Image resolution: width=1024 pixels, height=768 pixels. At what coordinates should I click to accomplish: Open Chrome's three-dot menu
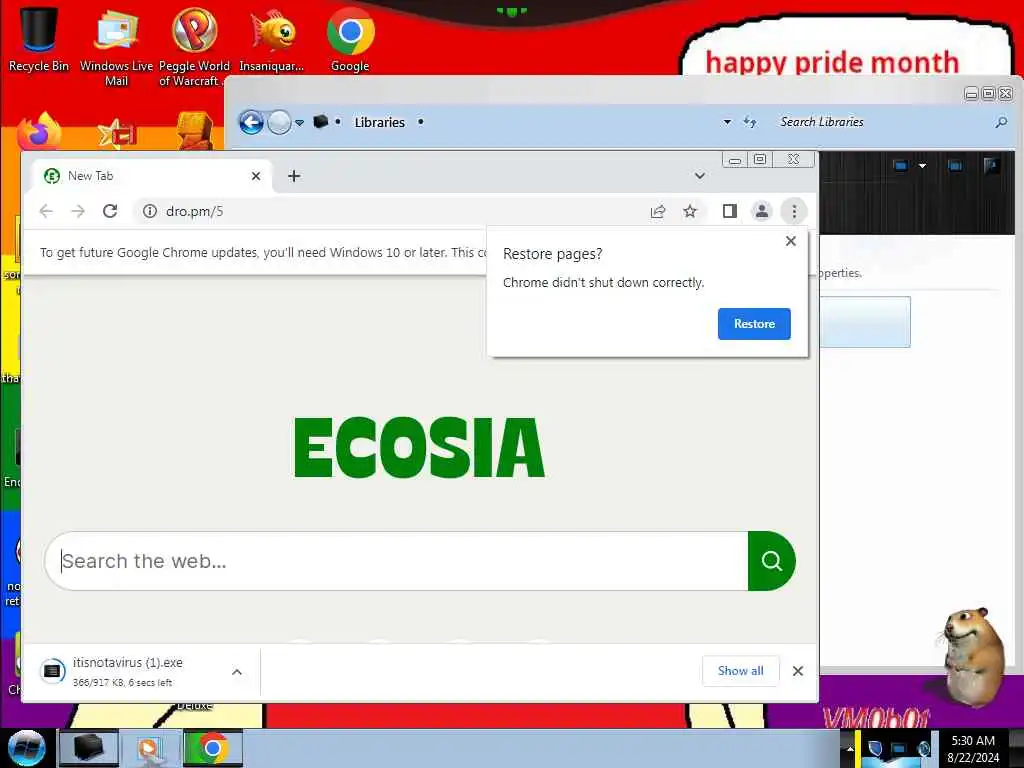click(794, 211)
